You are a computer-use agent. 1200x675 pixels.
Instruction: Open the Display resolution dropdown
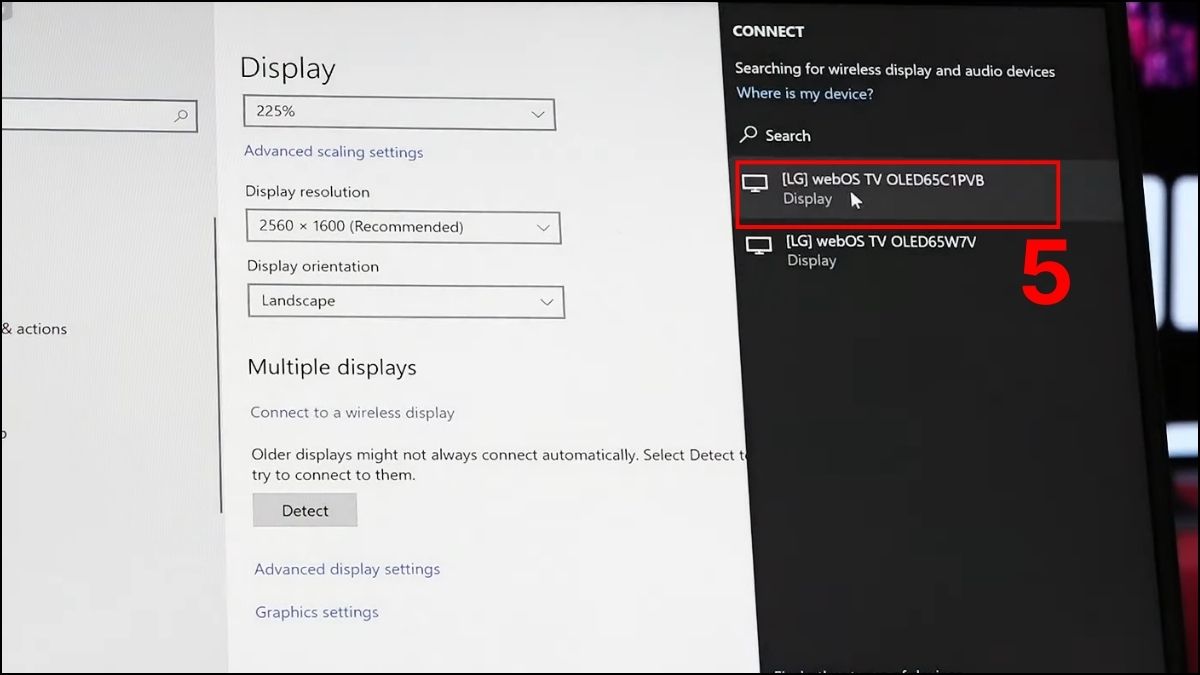pos(403,227)
